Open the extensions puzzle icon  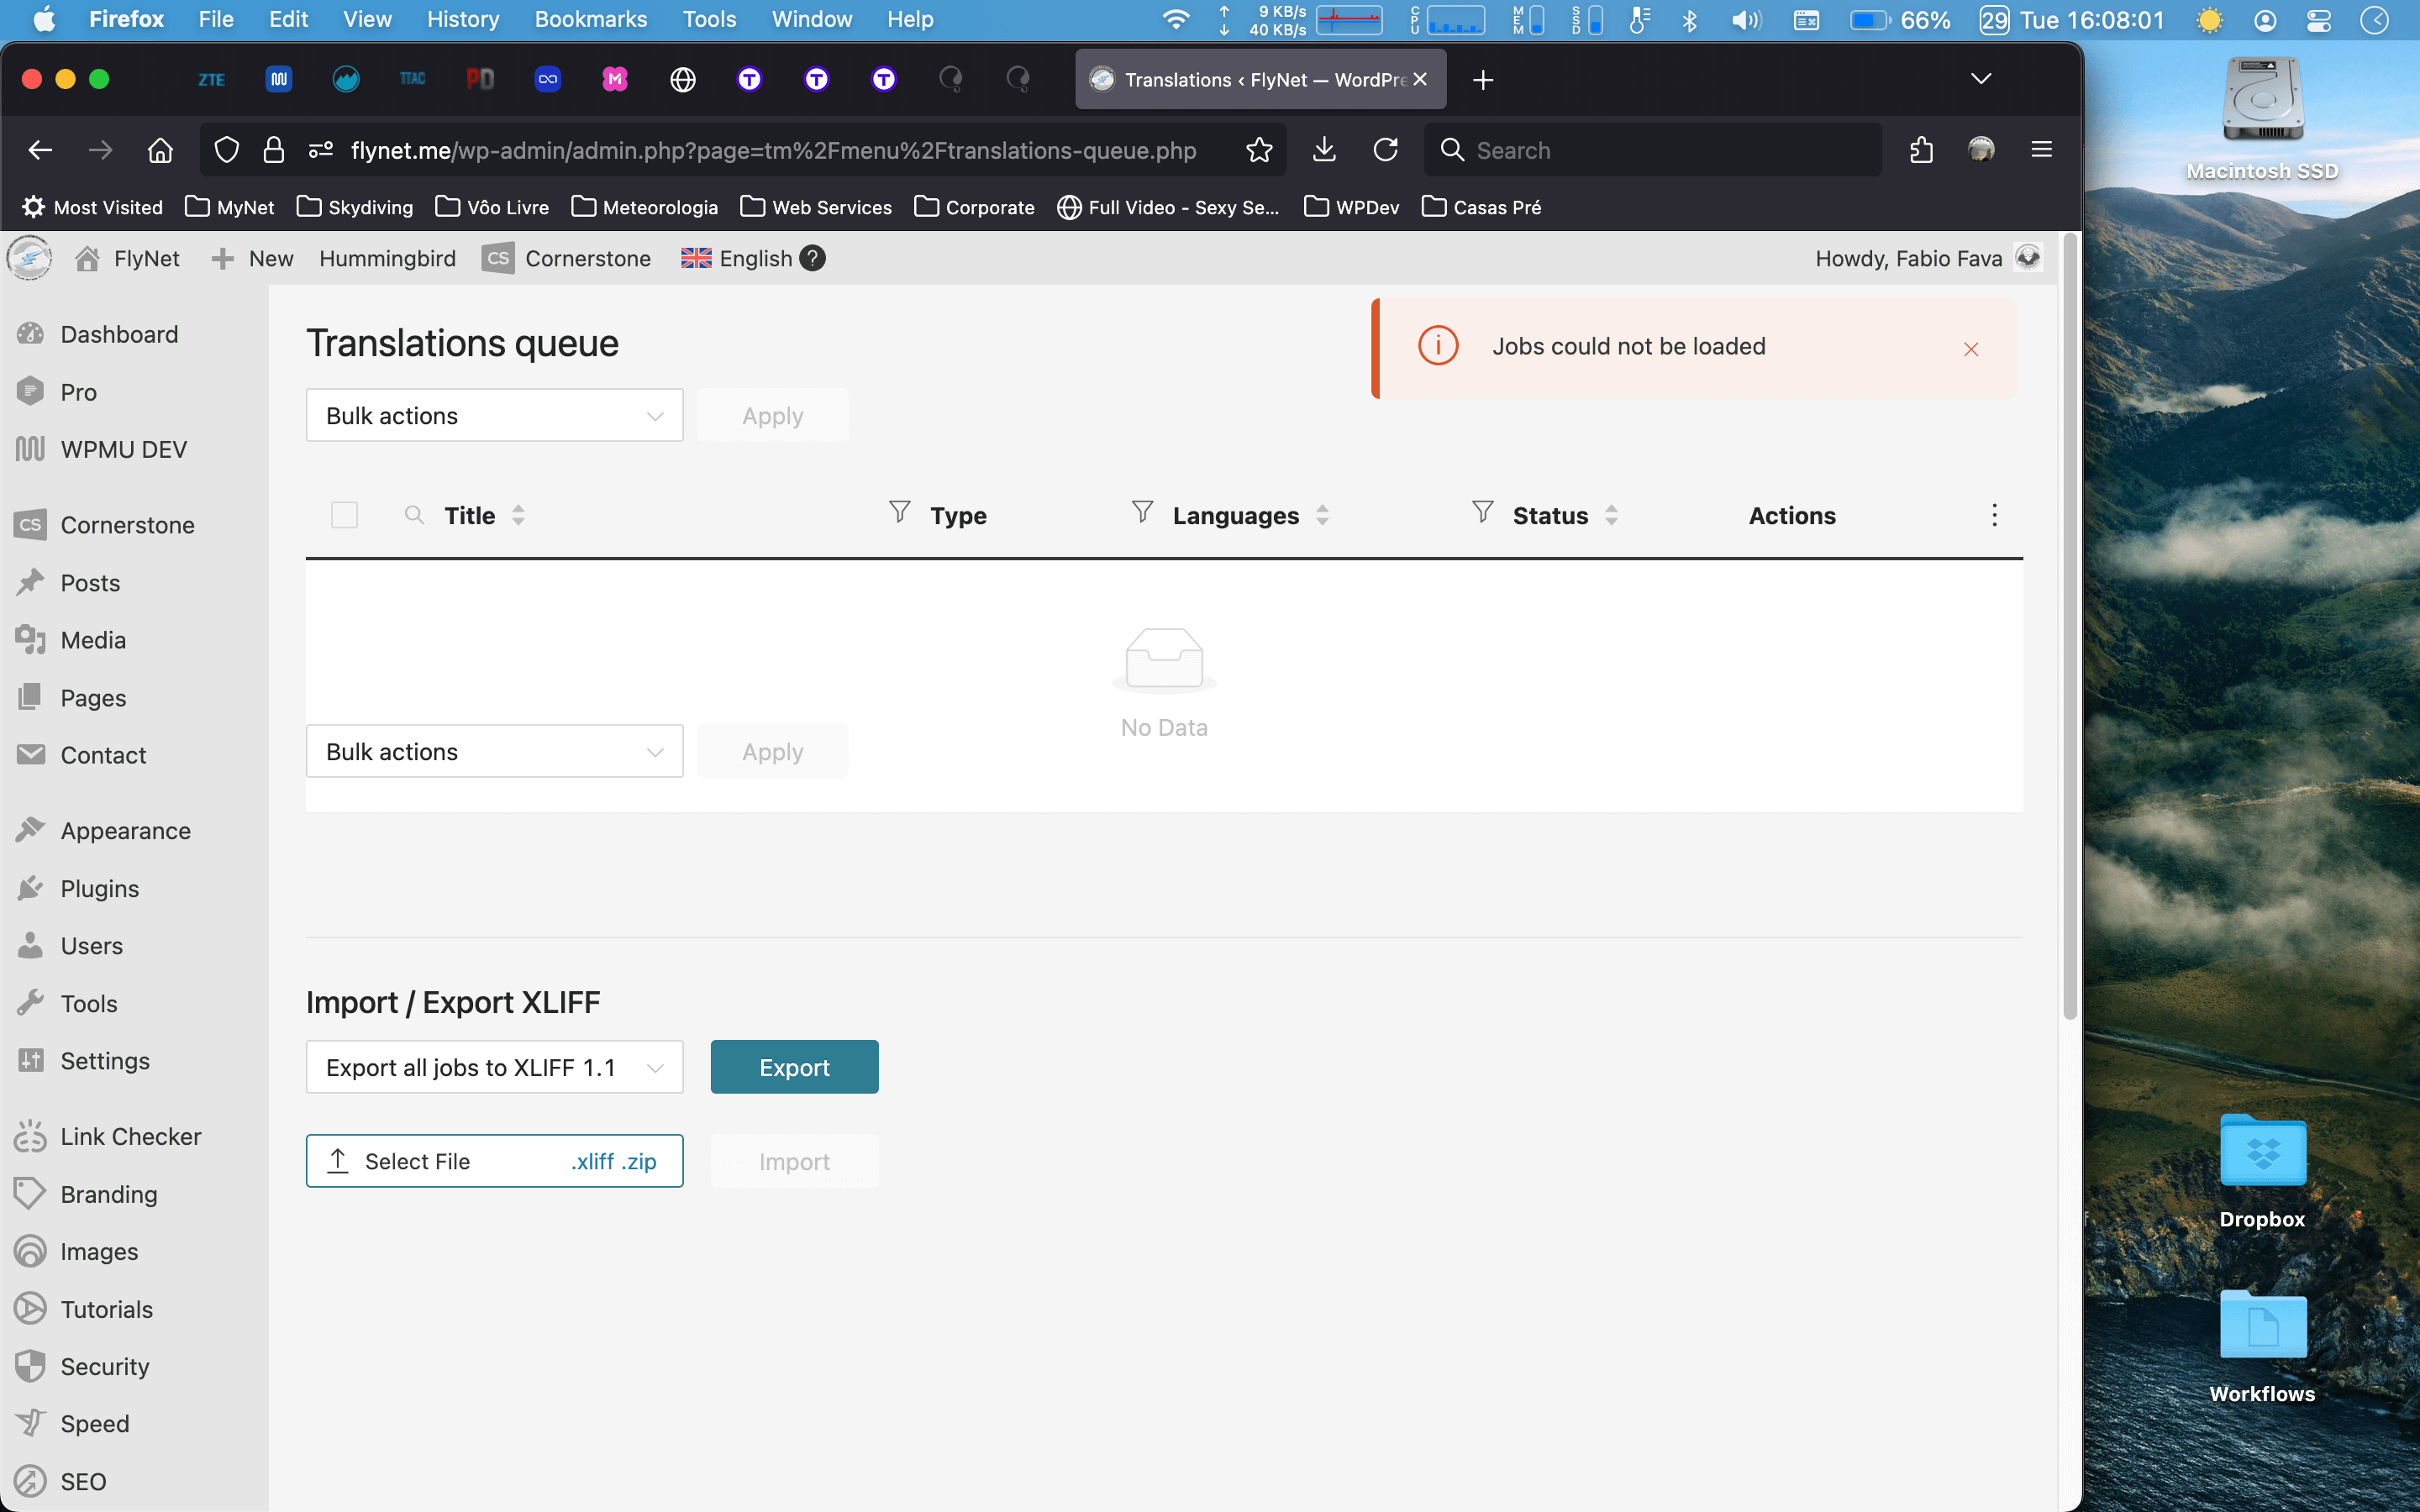coord(1921,150)
